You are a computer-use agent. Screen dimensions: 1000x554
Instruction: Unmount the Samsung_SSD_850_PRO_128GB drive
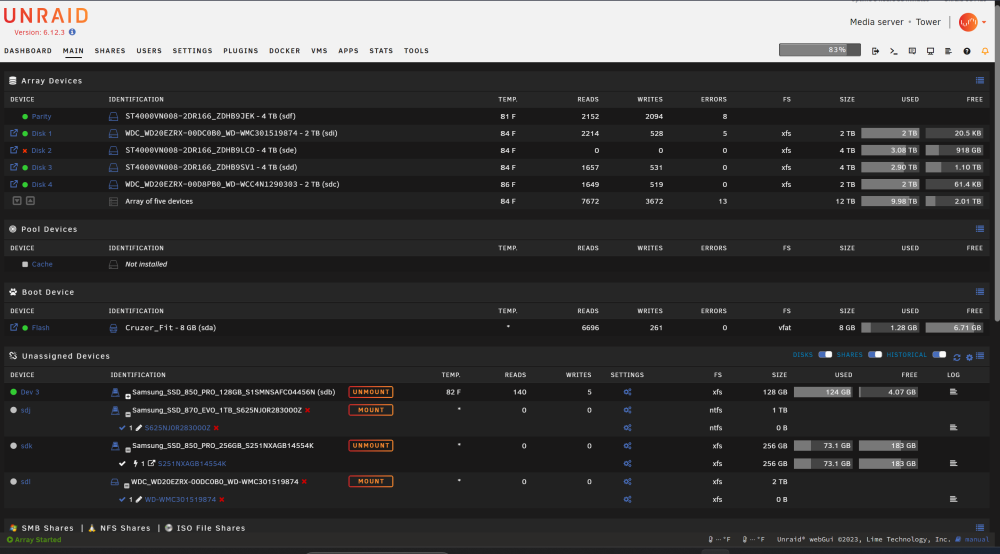click(x=371, y=392)
